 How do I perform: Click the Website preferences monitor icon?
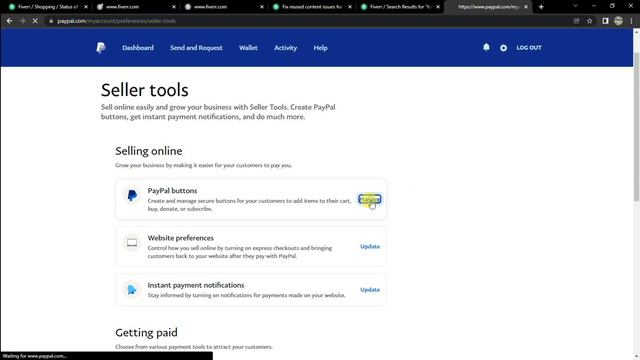click(x=132, y=242)
